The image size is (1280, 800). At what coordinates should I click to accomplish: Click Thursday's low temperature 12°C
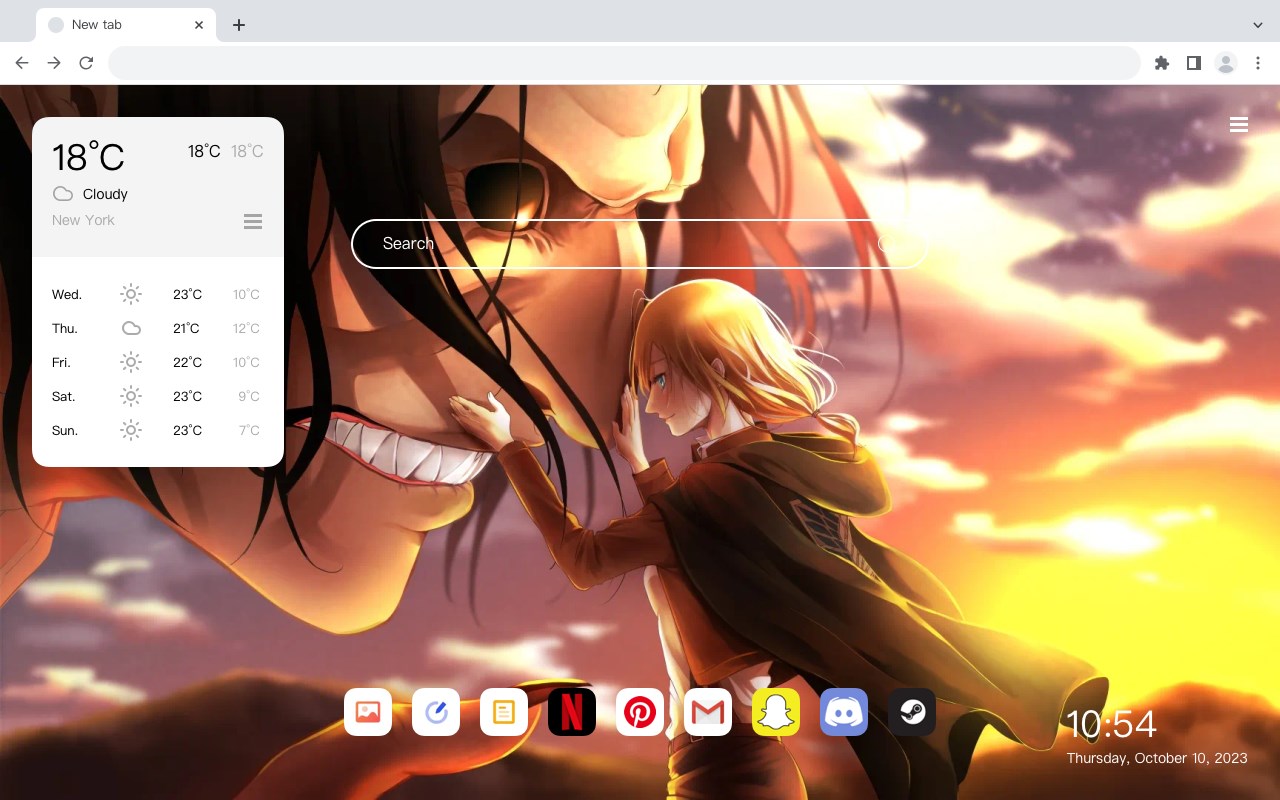click(246, 328)
